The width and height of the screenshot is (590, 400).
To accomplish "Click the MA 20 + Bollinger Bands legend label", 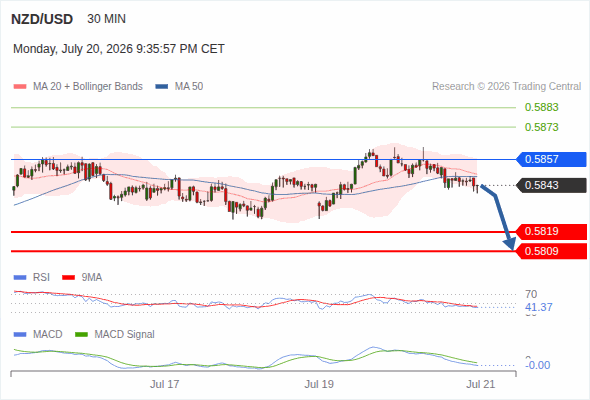I will point(88,87).
